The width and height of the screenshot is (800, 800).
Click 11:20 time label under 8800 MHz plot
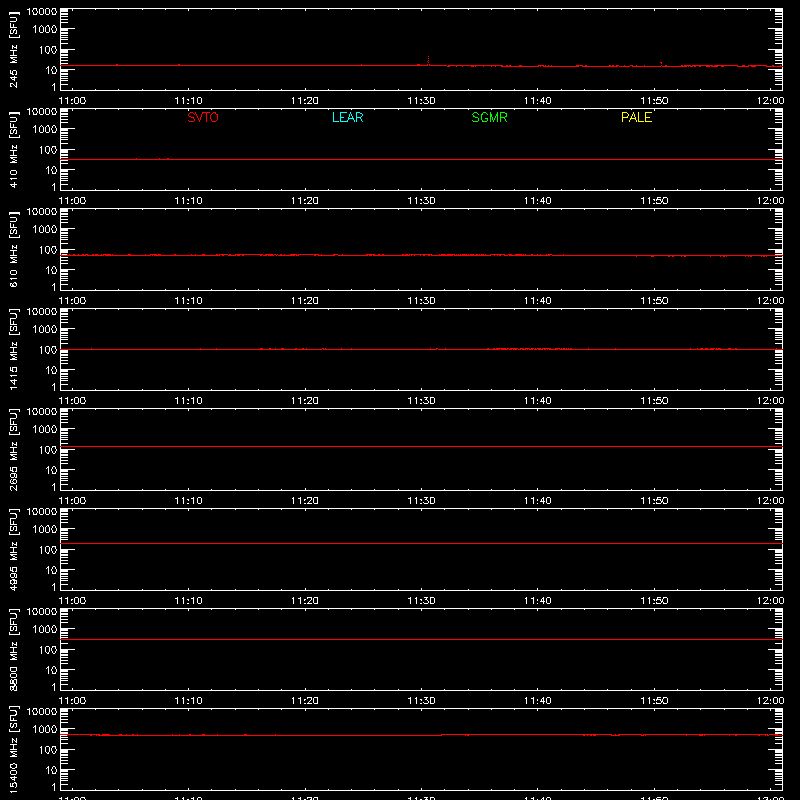pos(305,701)
